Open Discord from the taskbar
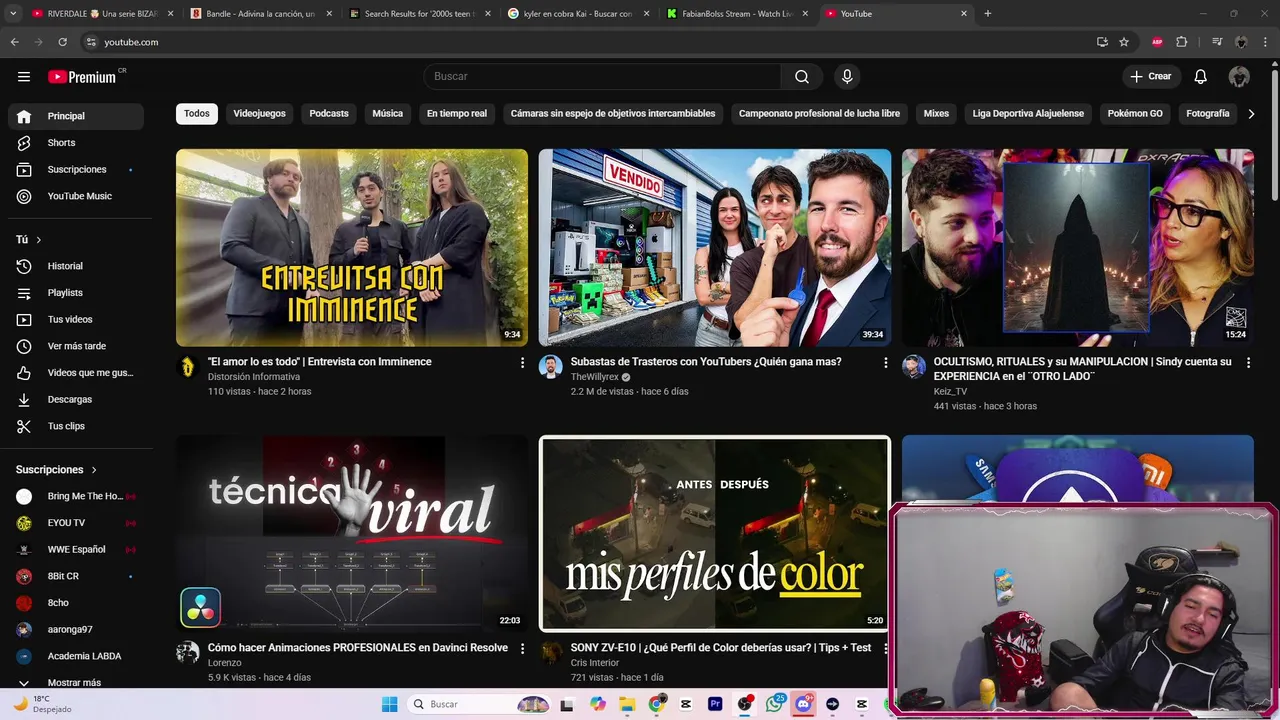1280x720 pixels. click(803, 704)
